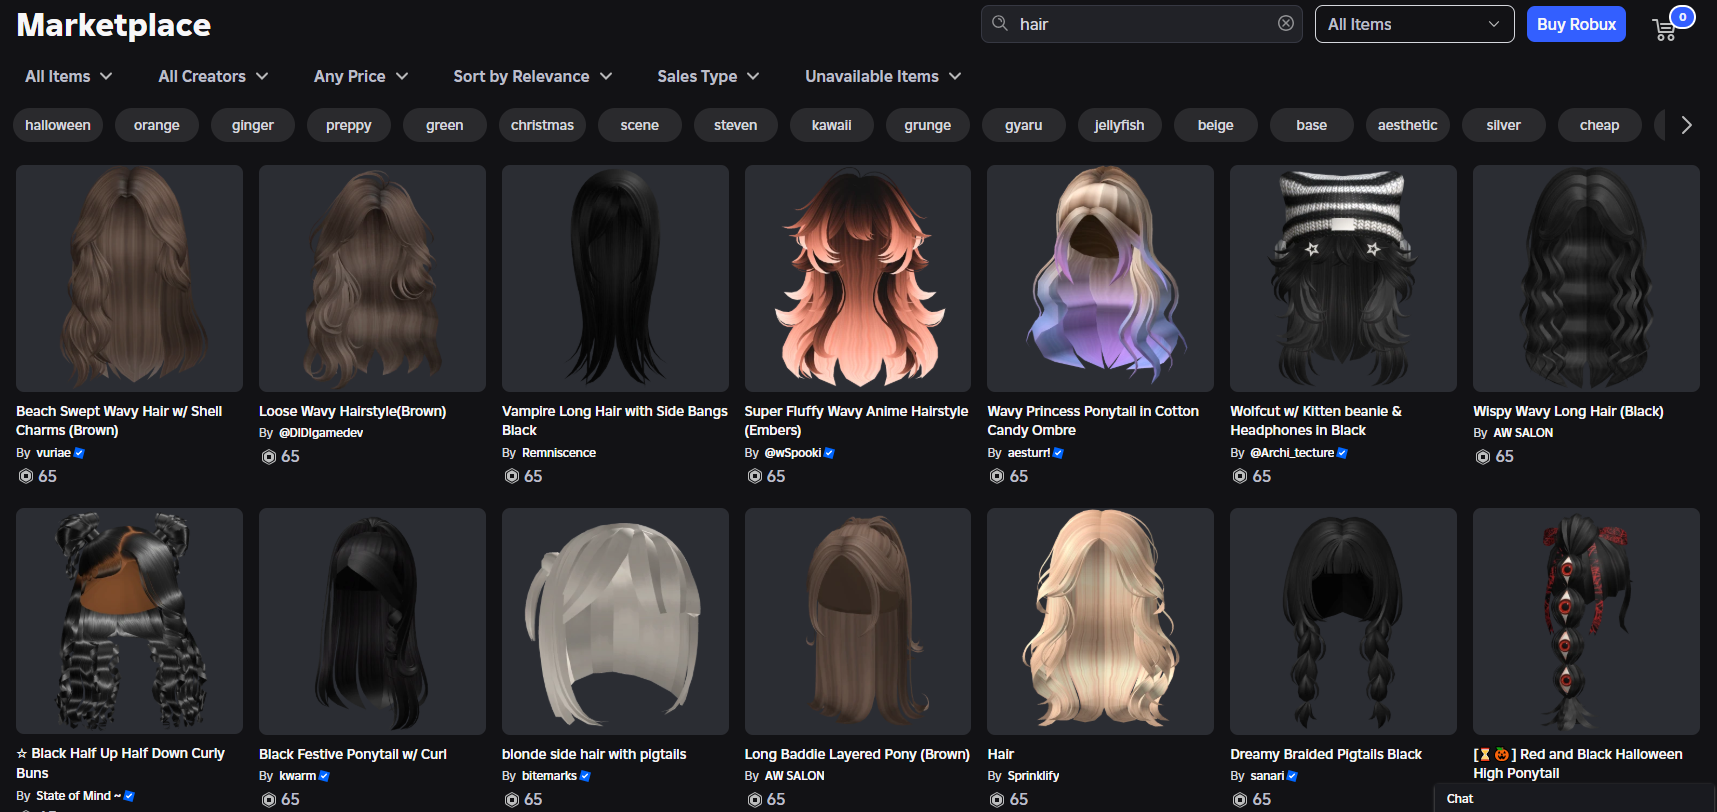The image size is (1717, 812).
Task: Open Long Baddie Layered Pony title link
Action: pyautogui.click(x=857, y=754)
